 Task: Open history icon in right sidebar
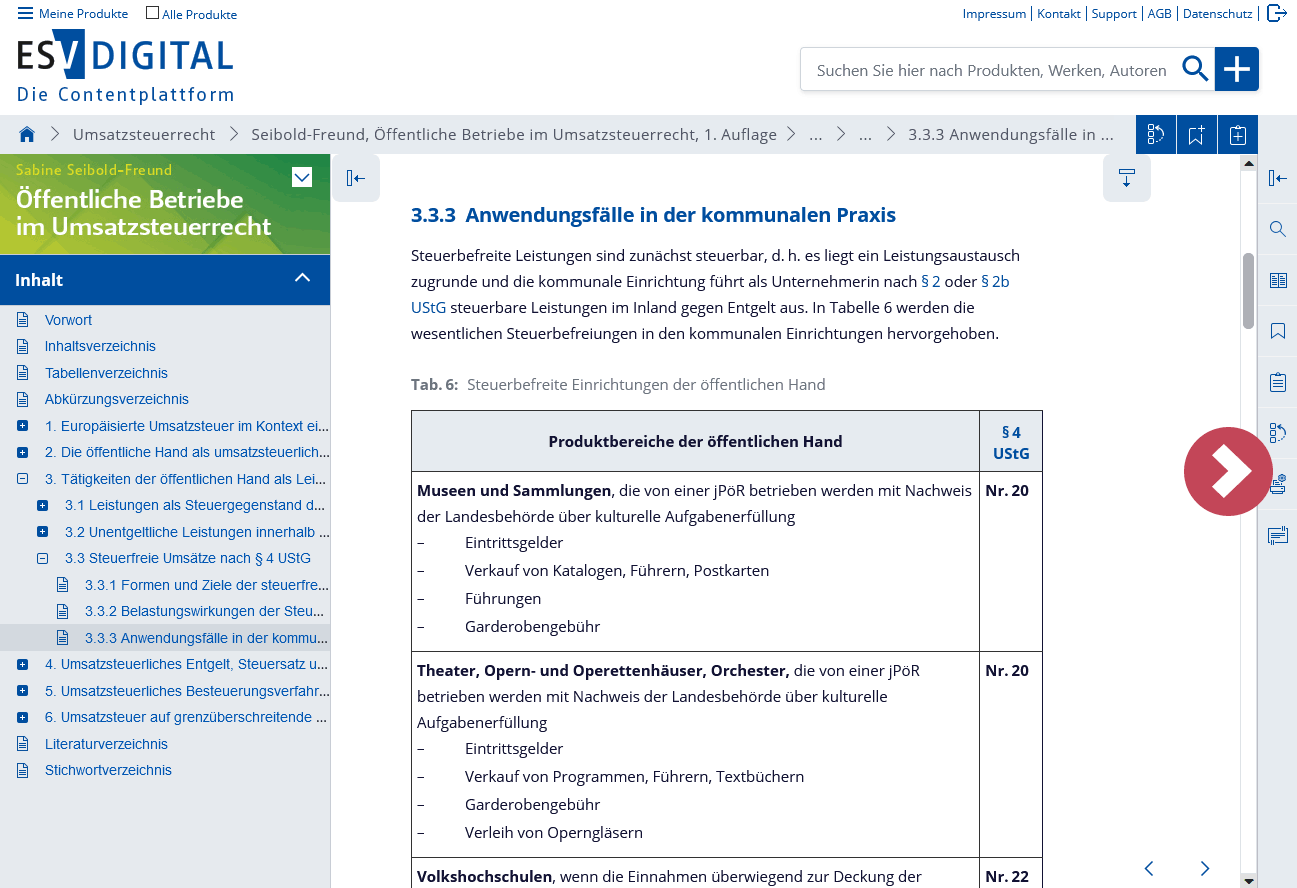(1277, 433)
